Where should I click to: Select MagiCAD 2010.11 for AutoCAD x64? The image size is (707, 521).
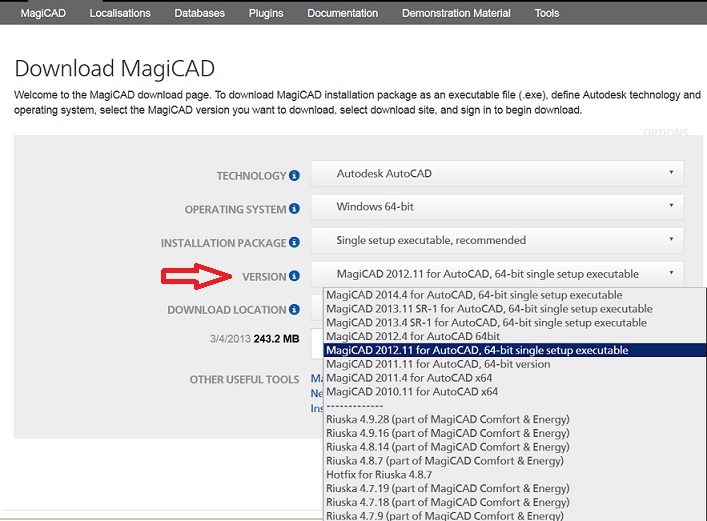(x=514, y=392)
